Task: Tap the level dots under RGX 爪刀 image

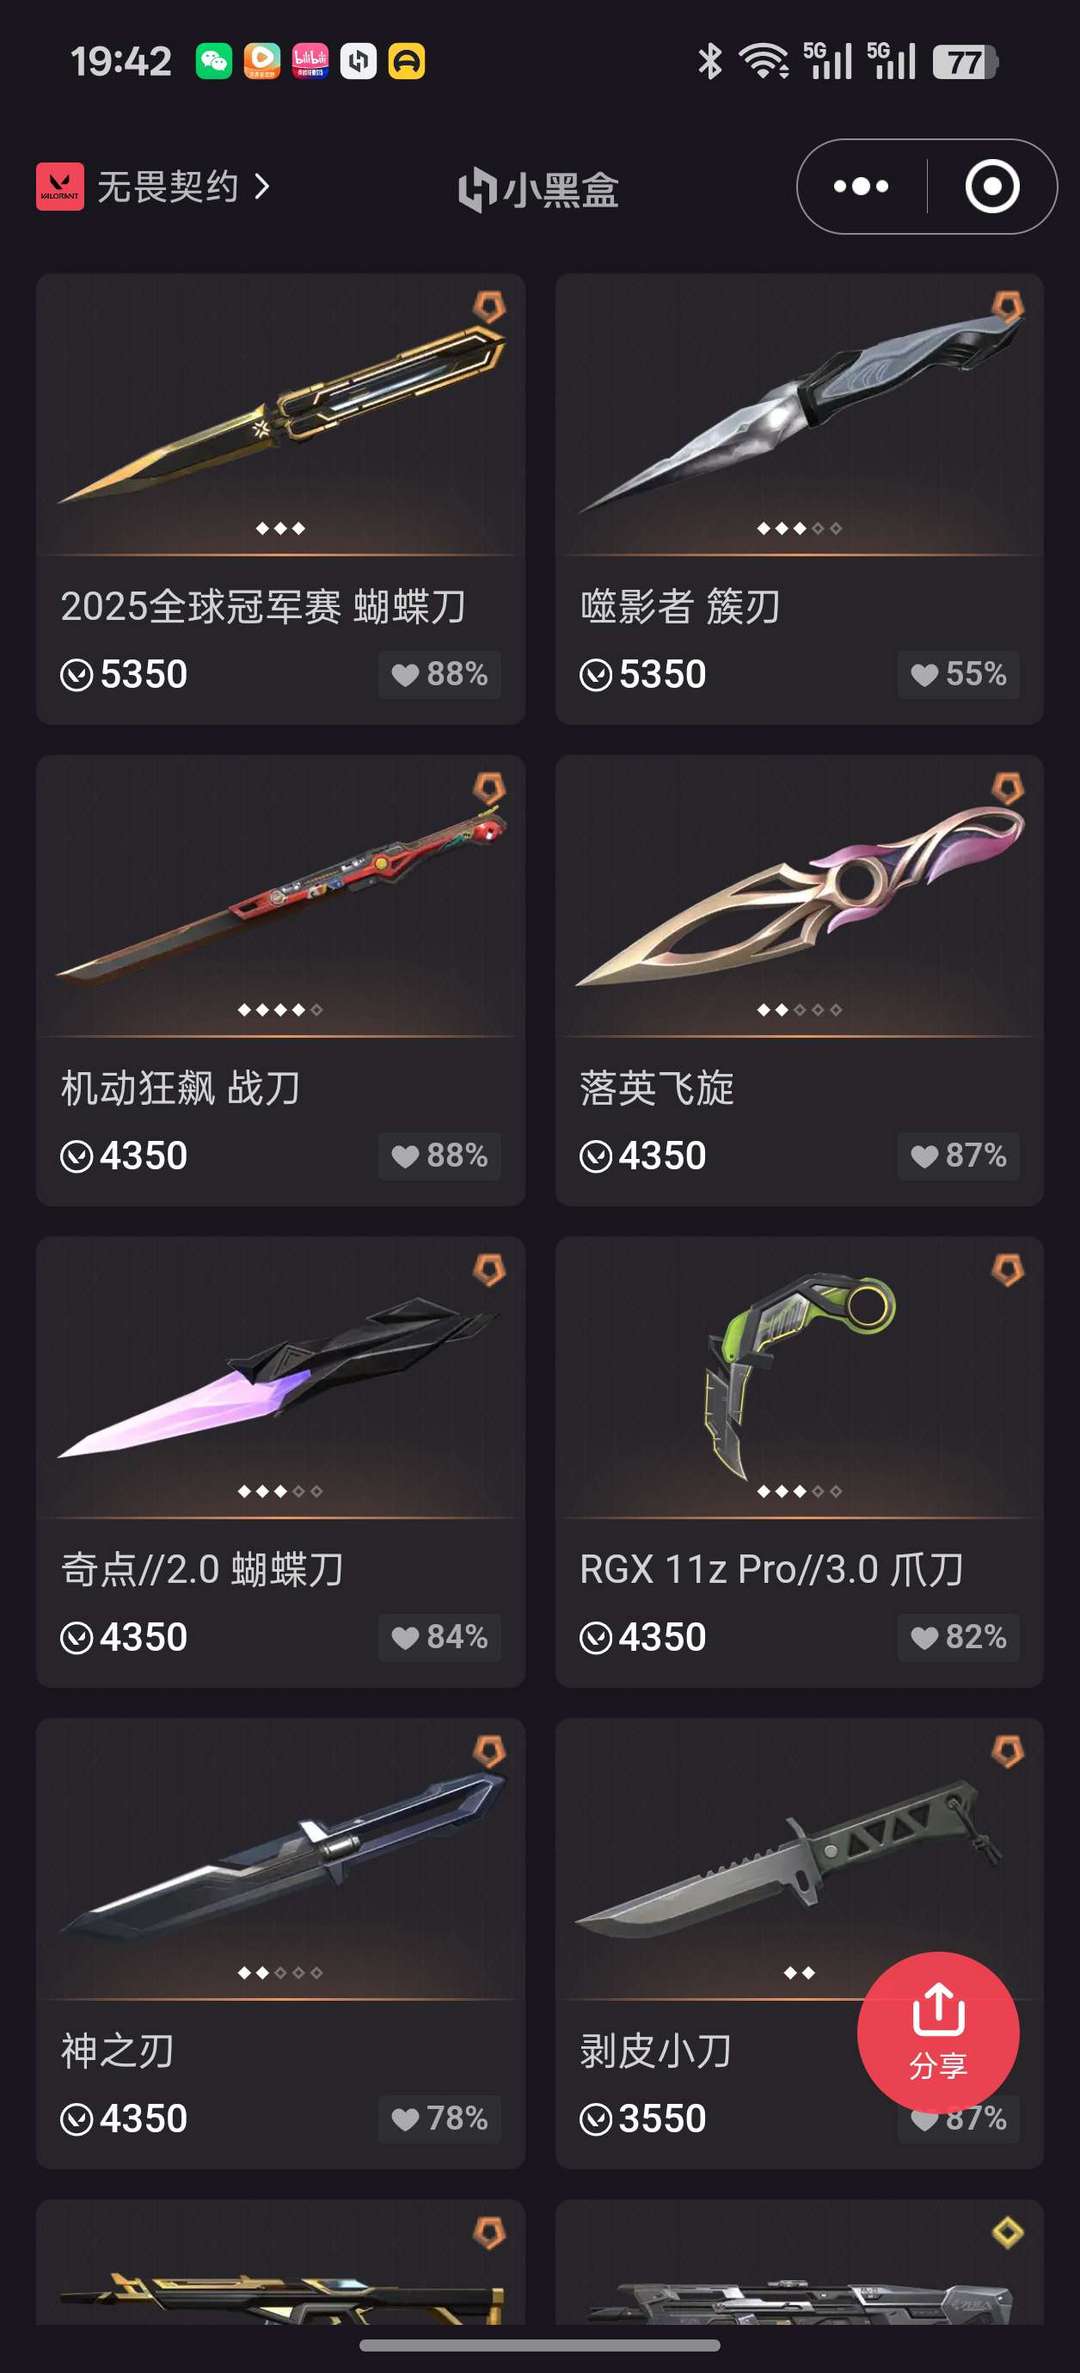Action: [799, 1491]
